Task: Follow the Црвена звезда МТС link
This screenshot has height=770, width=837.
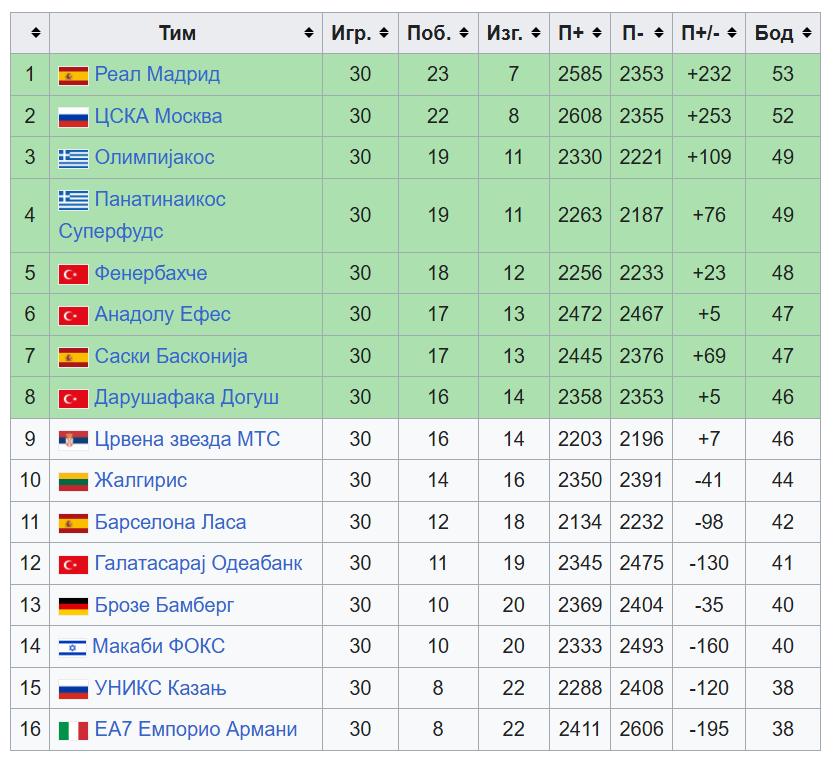Action: [187, 438]
